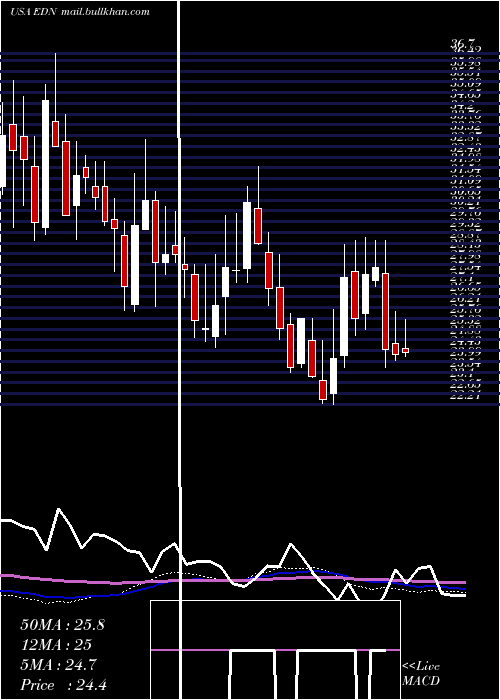The width and height of the screenshot is (500, 700).
Task: Click the <<Live MACD label
Action: click(421, 673)
